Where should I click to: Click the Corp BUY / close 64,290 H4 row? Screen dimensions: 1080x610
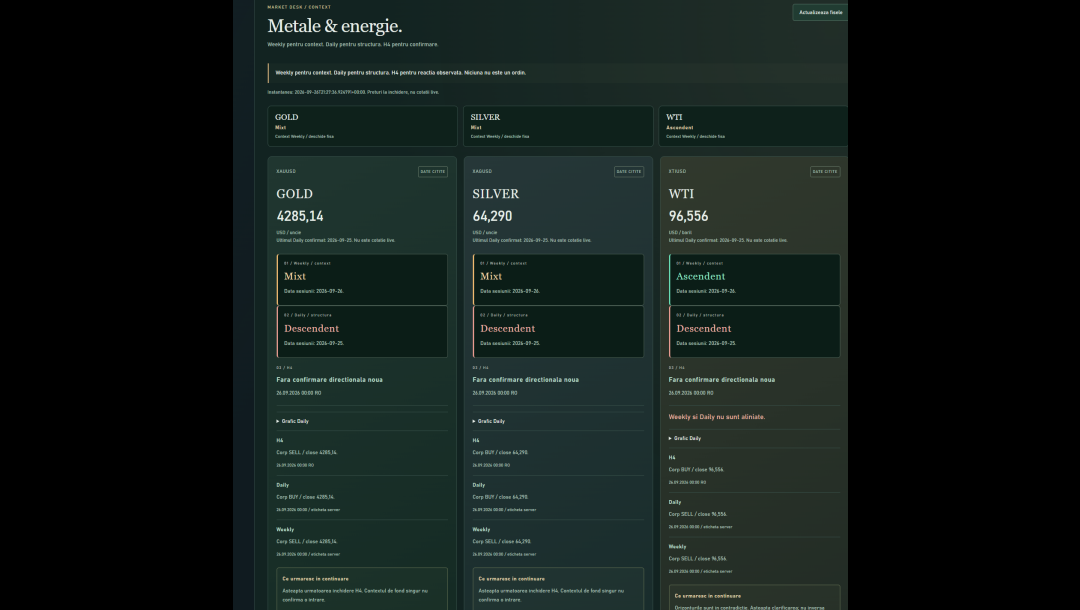501,452
